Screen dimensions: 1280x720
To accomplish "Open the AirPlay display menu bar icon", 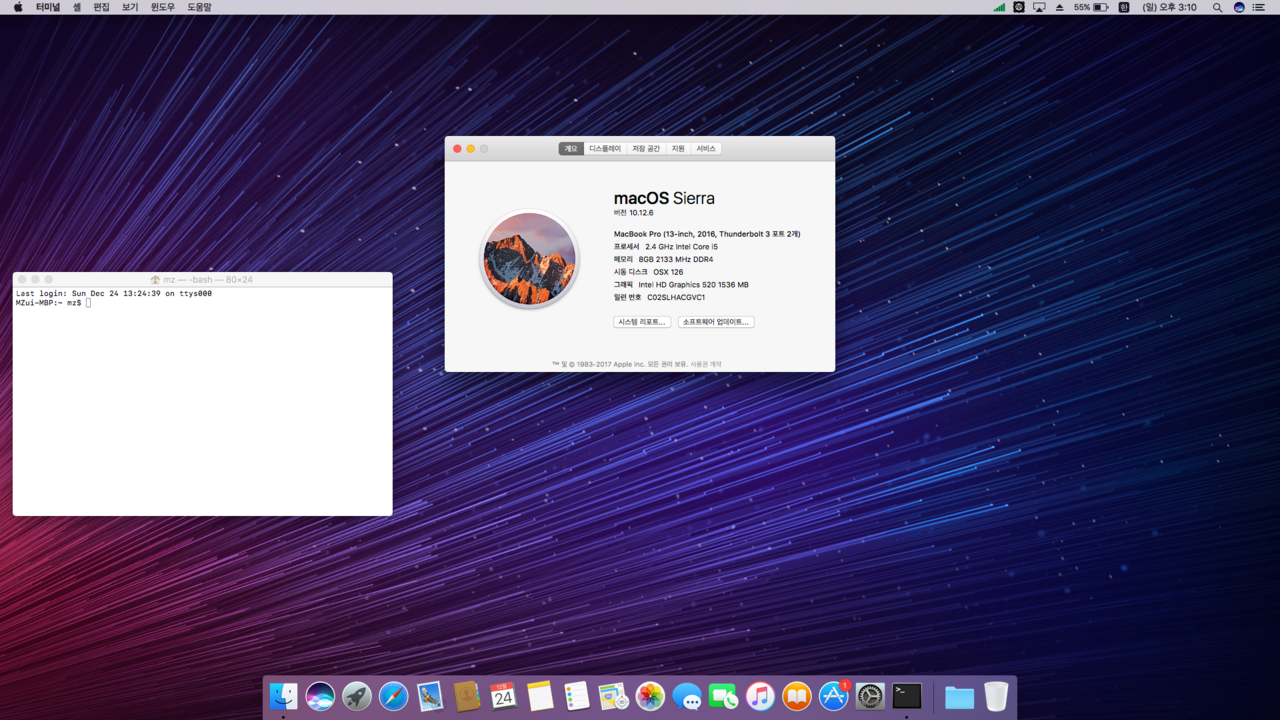I will pyautogui.click(x=1039, y=7).
